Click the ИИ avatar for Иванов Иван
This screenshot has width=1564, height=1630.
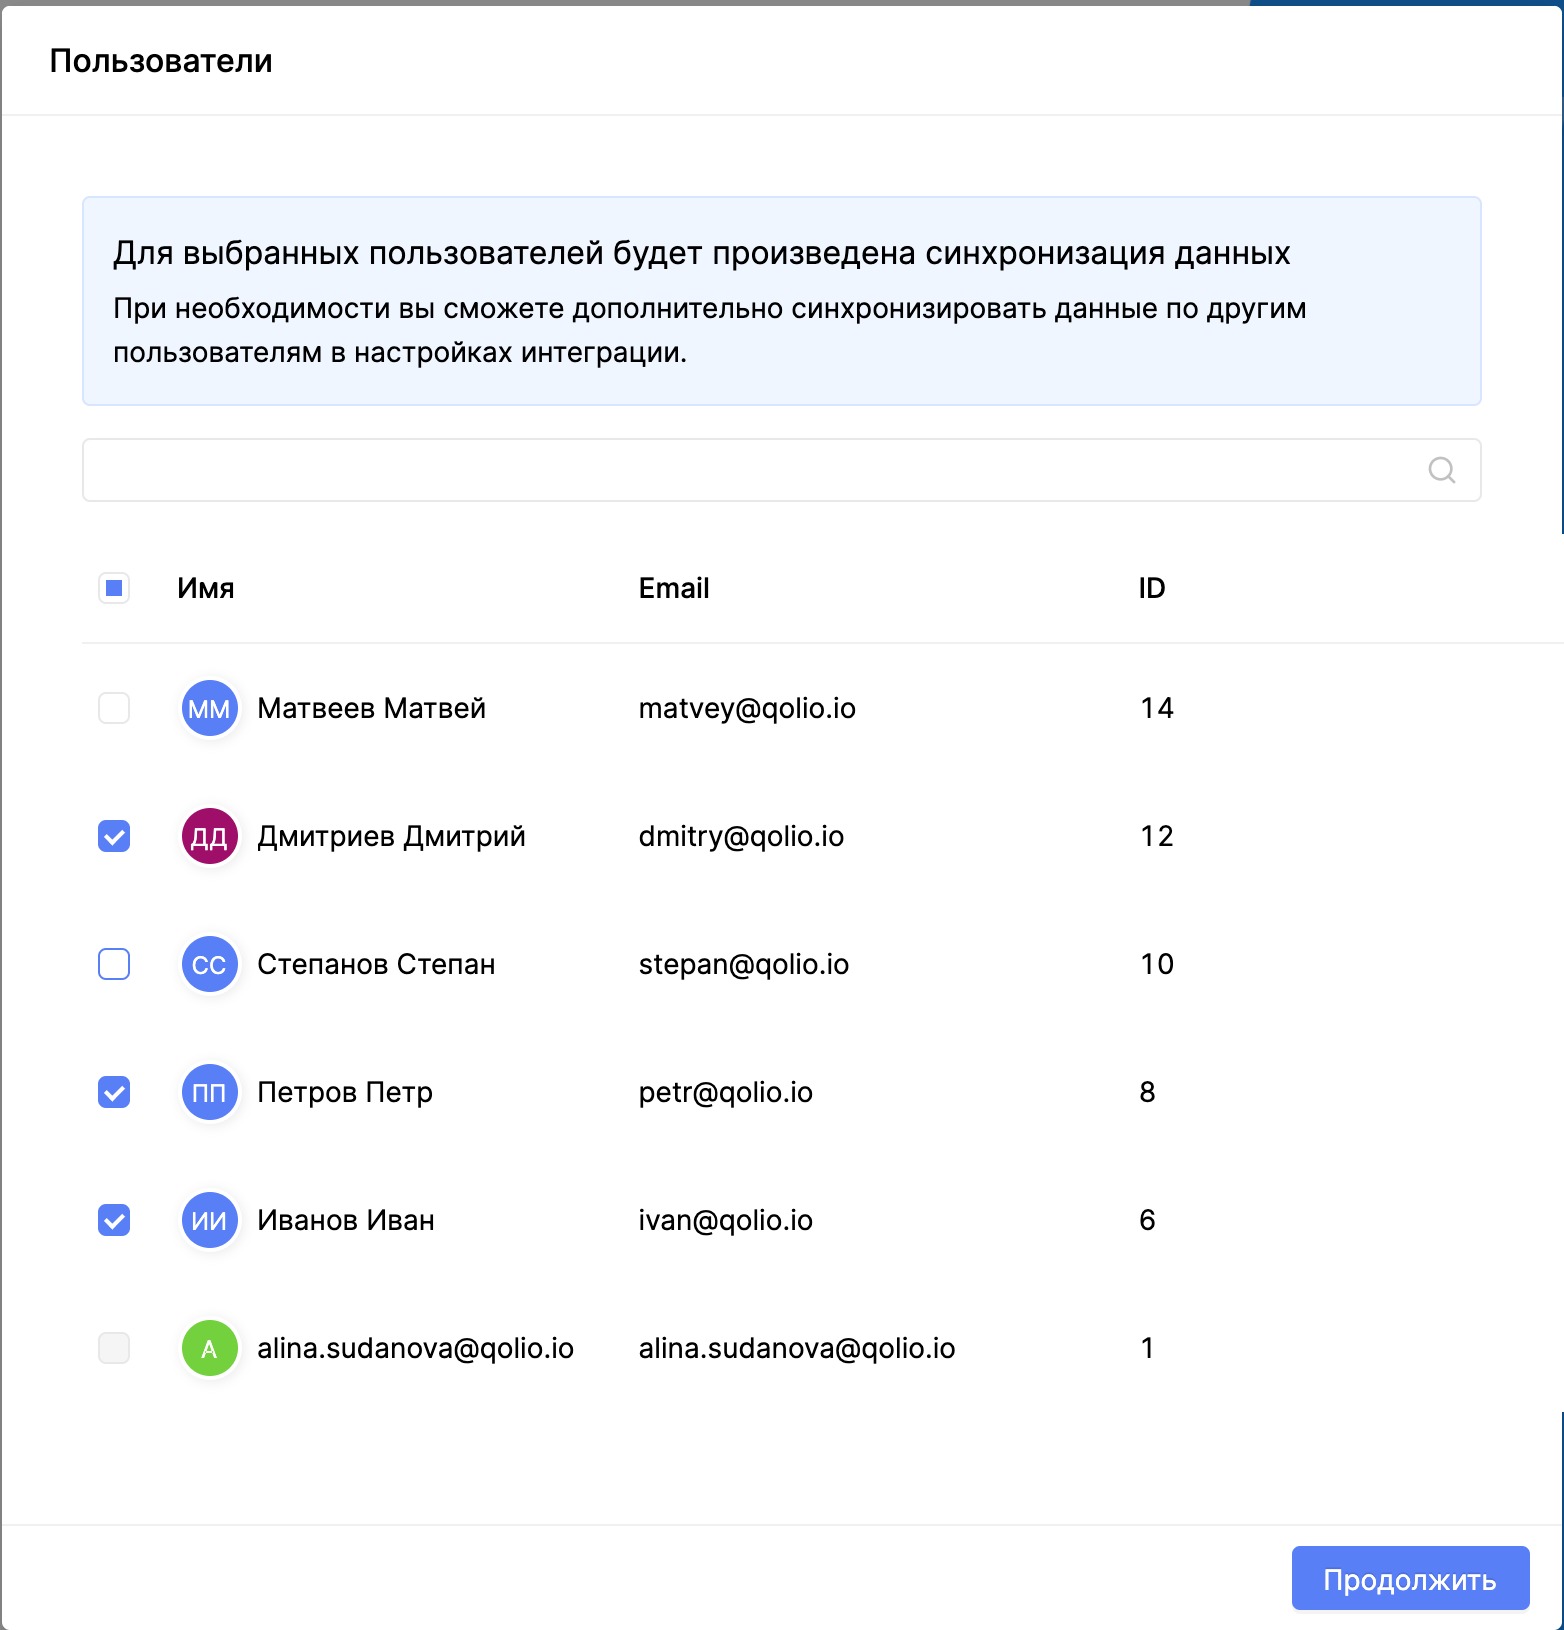coord(209,1220)
